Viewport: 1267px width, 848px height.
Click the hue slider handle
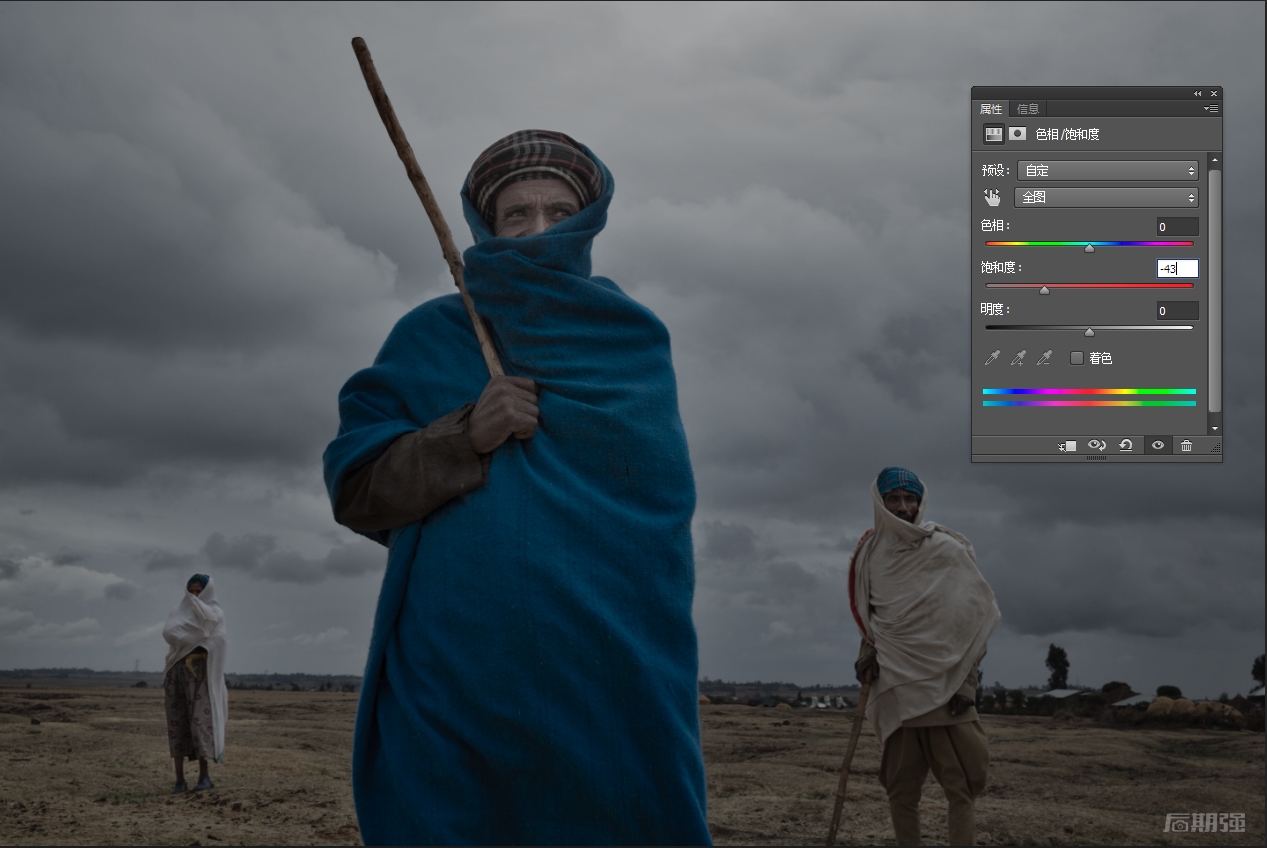point(1089,248)
